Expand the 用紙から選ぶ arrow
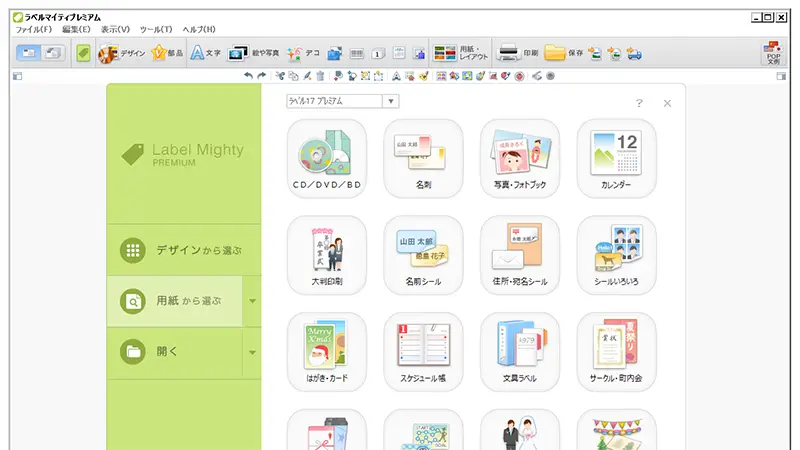 click(x=253, y=301)
